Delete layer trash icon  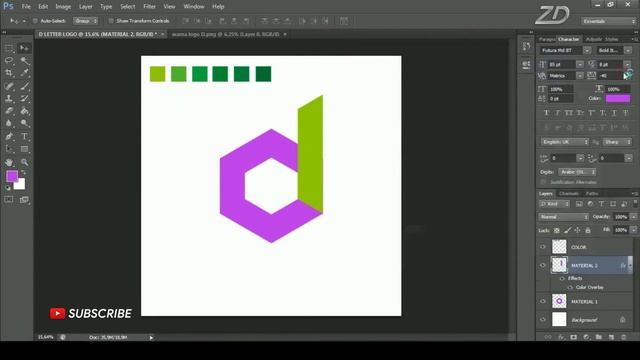coord(623,337)
